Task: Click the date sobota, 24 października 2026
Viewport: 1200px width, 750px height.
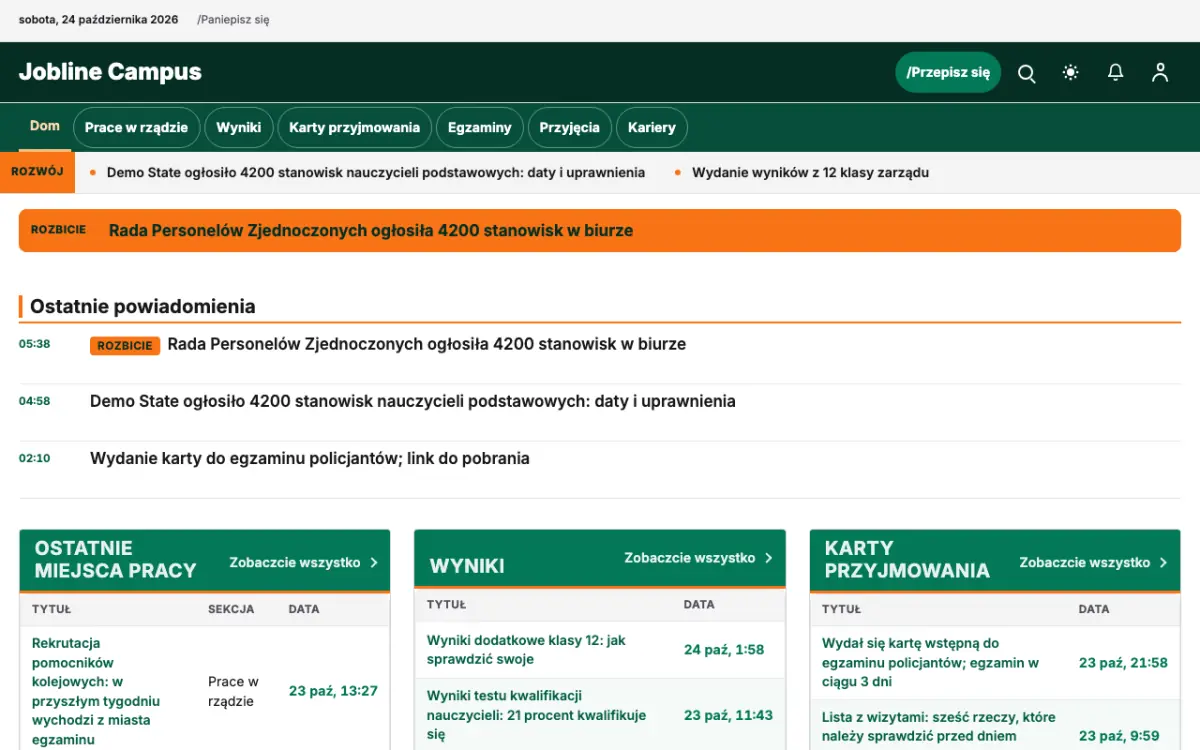Action: click(x=98, y=20)
